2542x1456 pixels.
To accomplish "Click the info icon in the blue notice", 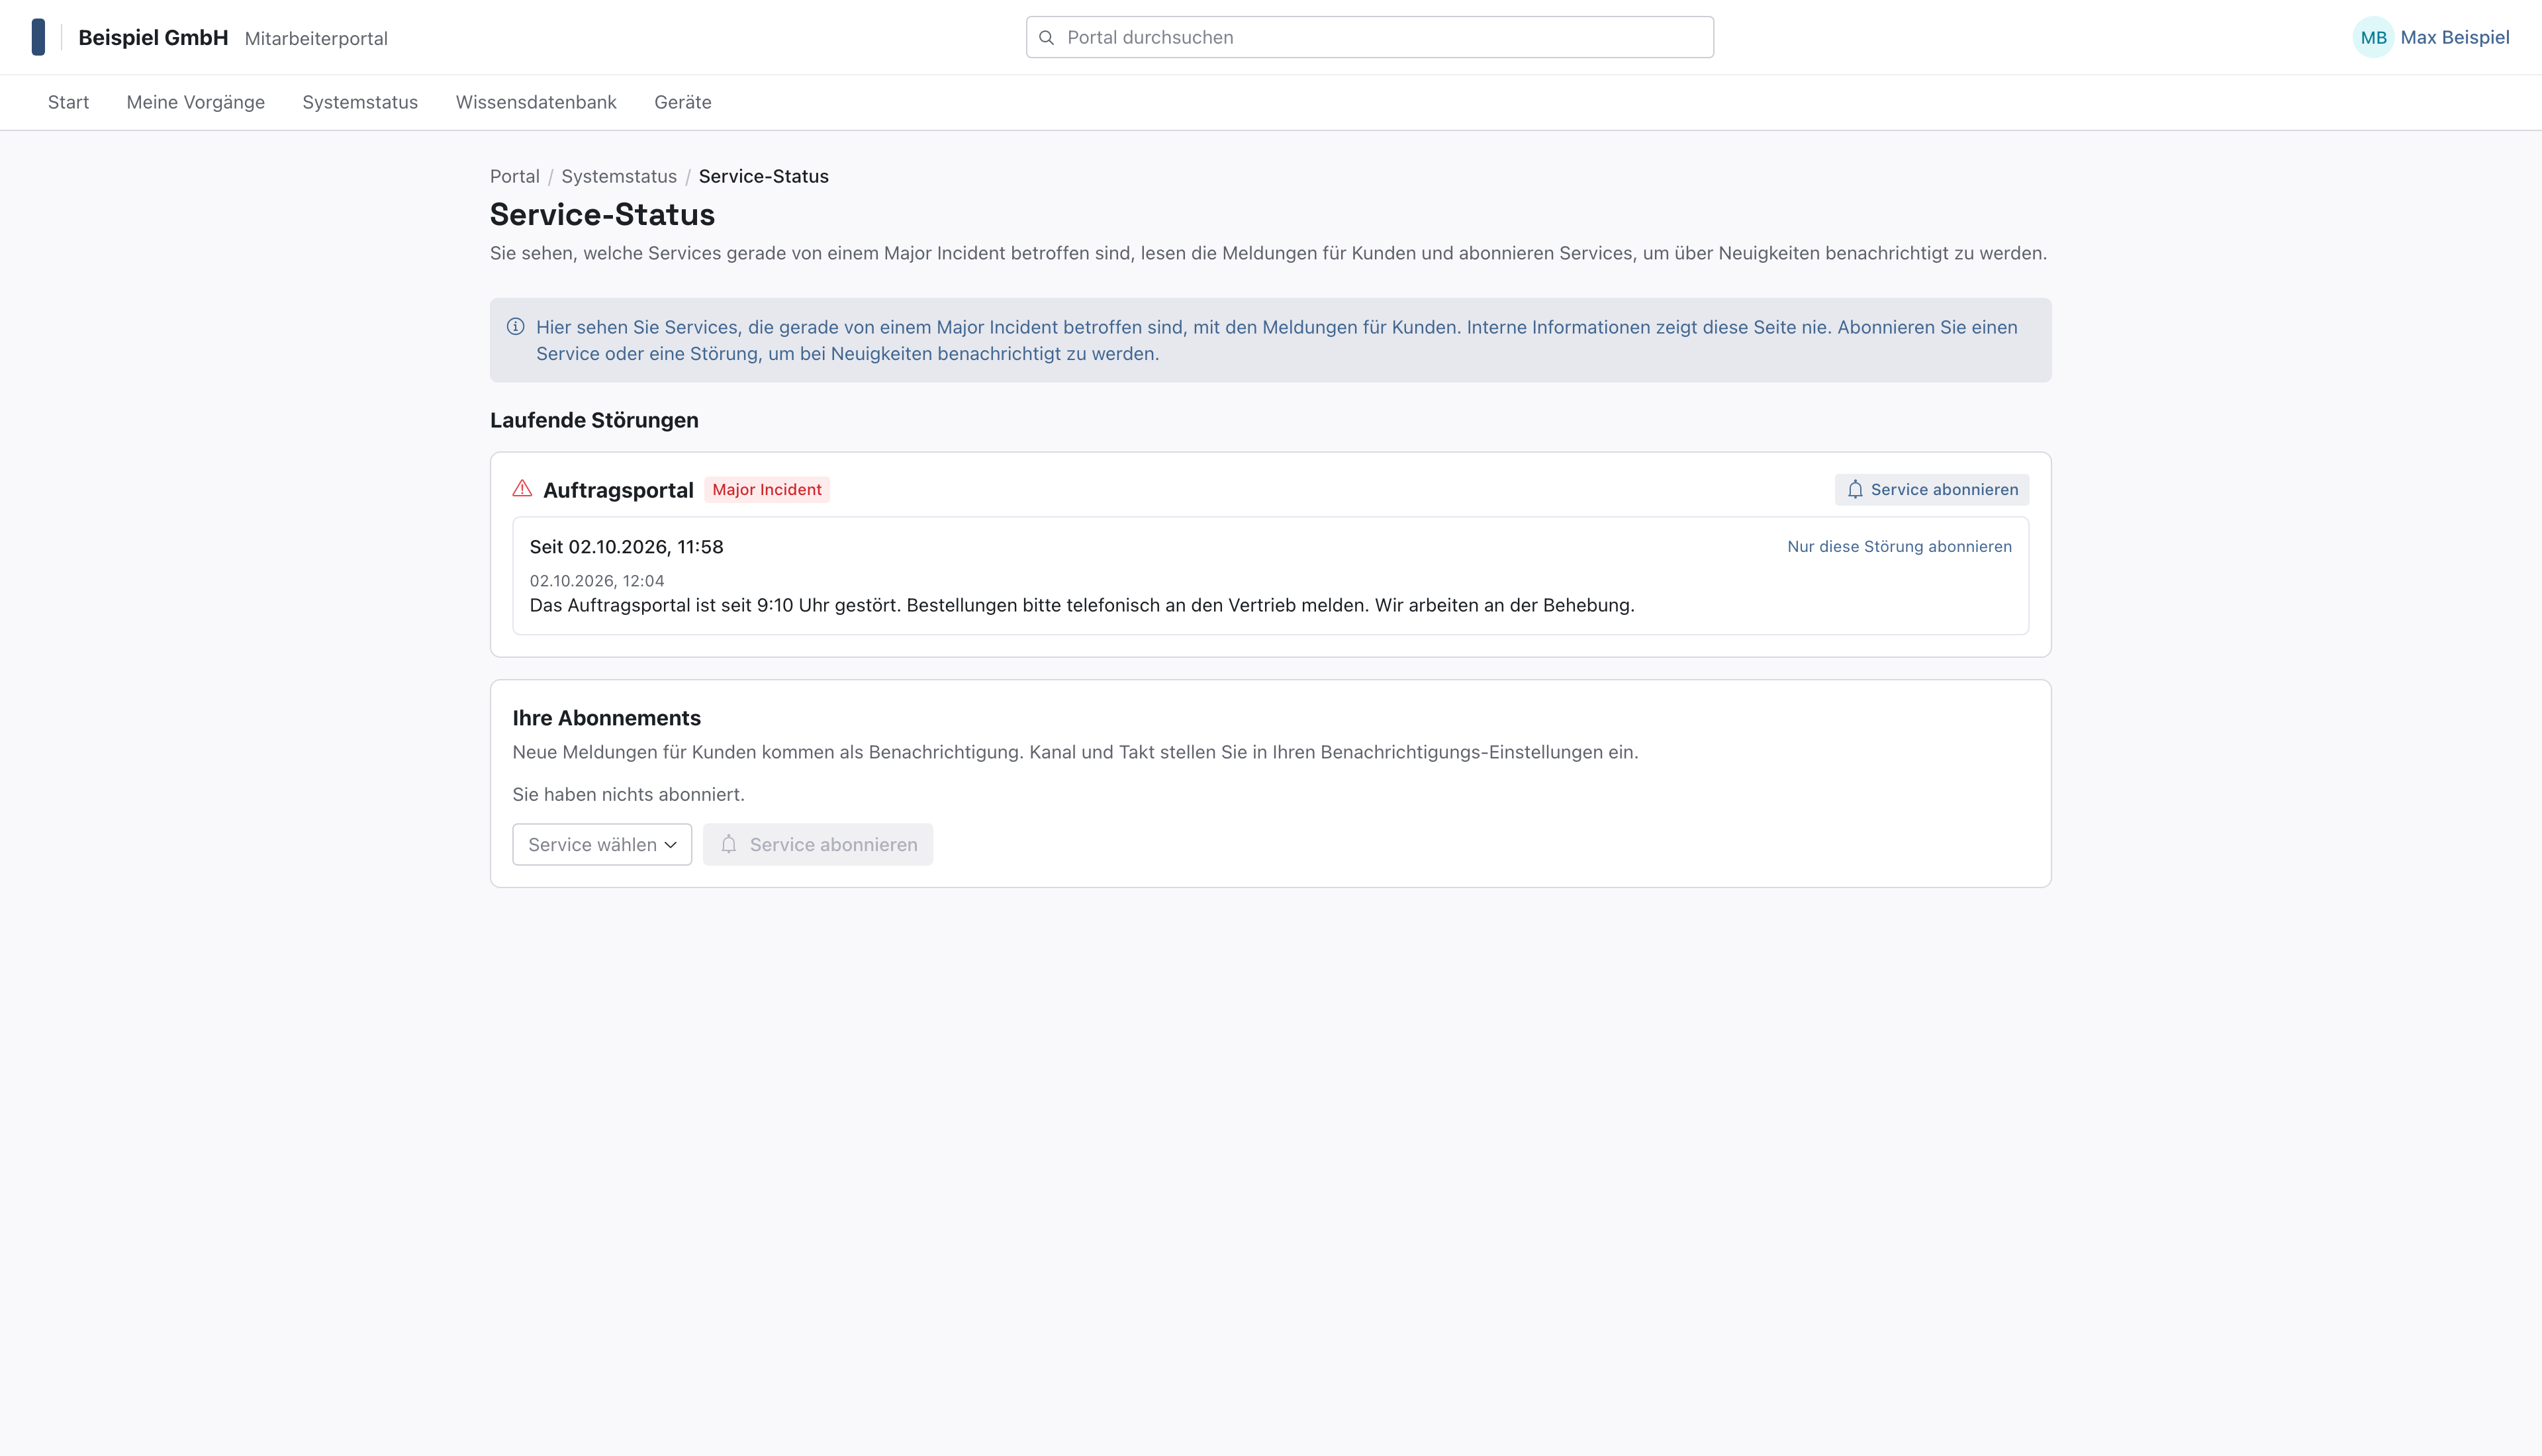I will tap(516, 327).
